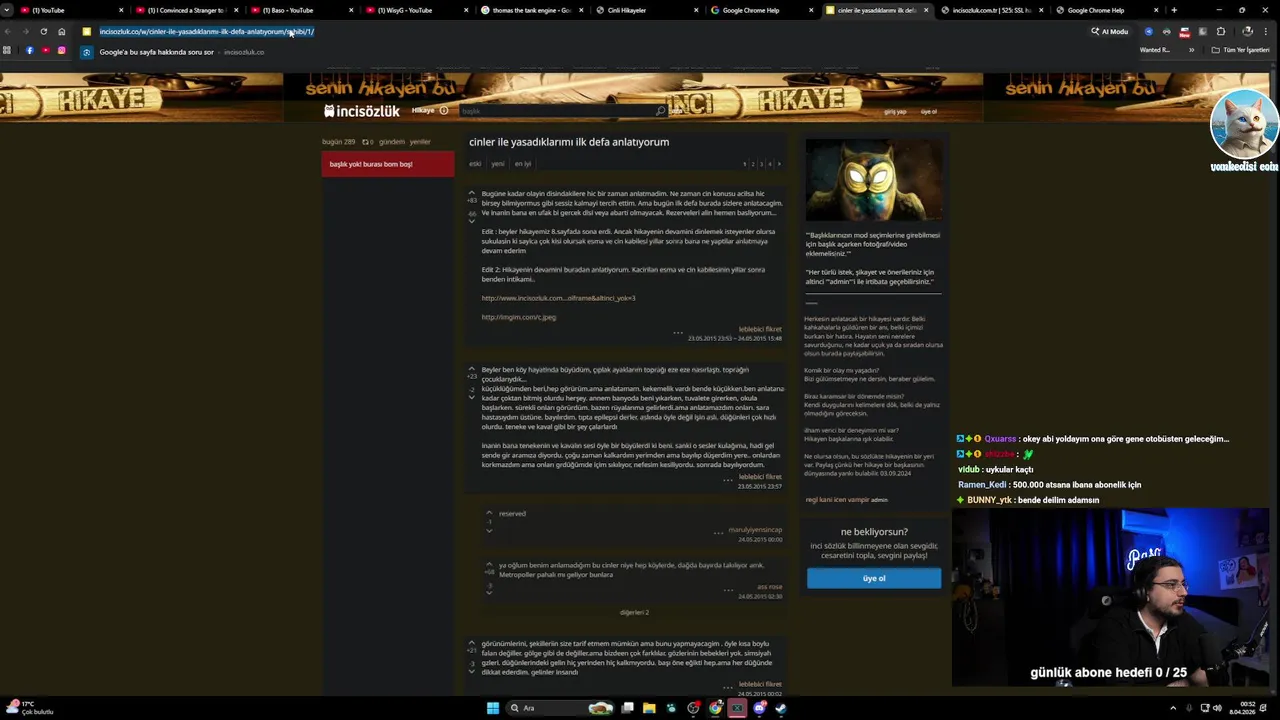Upvote the first entry (+83)
Image resolution: width=1280 pixels, height=720 pixels.
[x=472, y=193]
